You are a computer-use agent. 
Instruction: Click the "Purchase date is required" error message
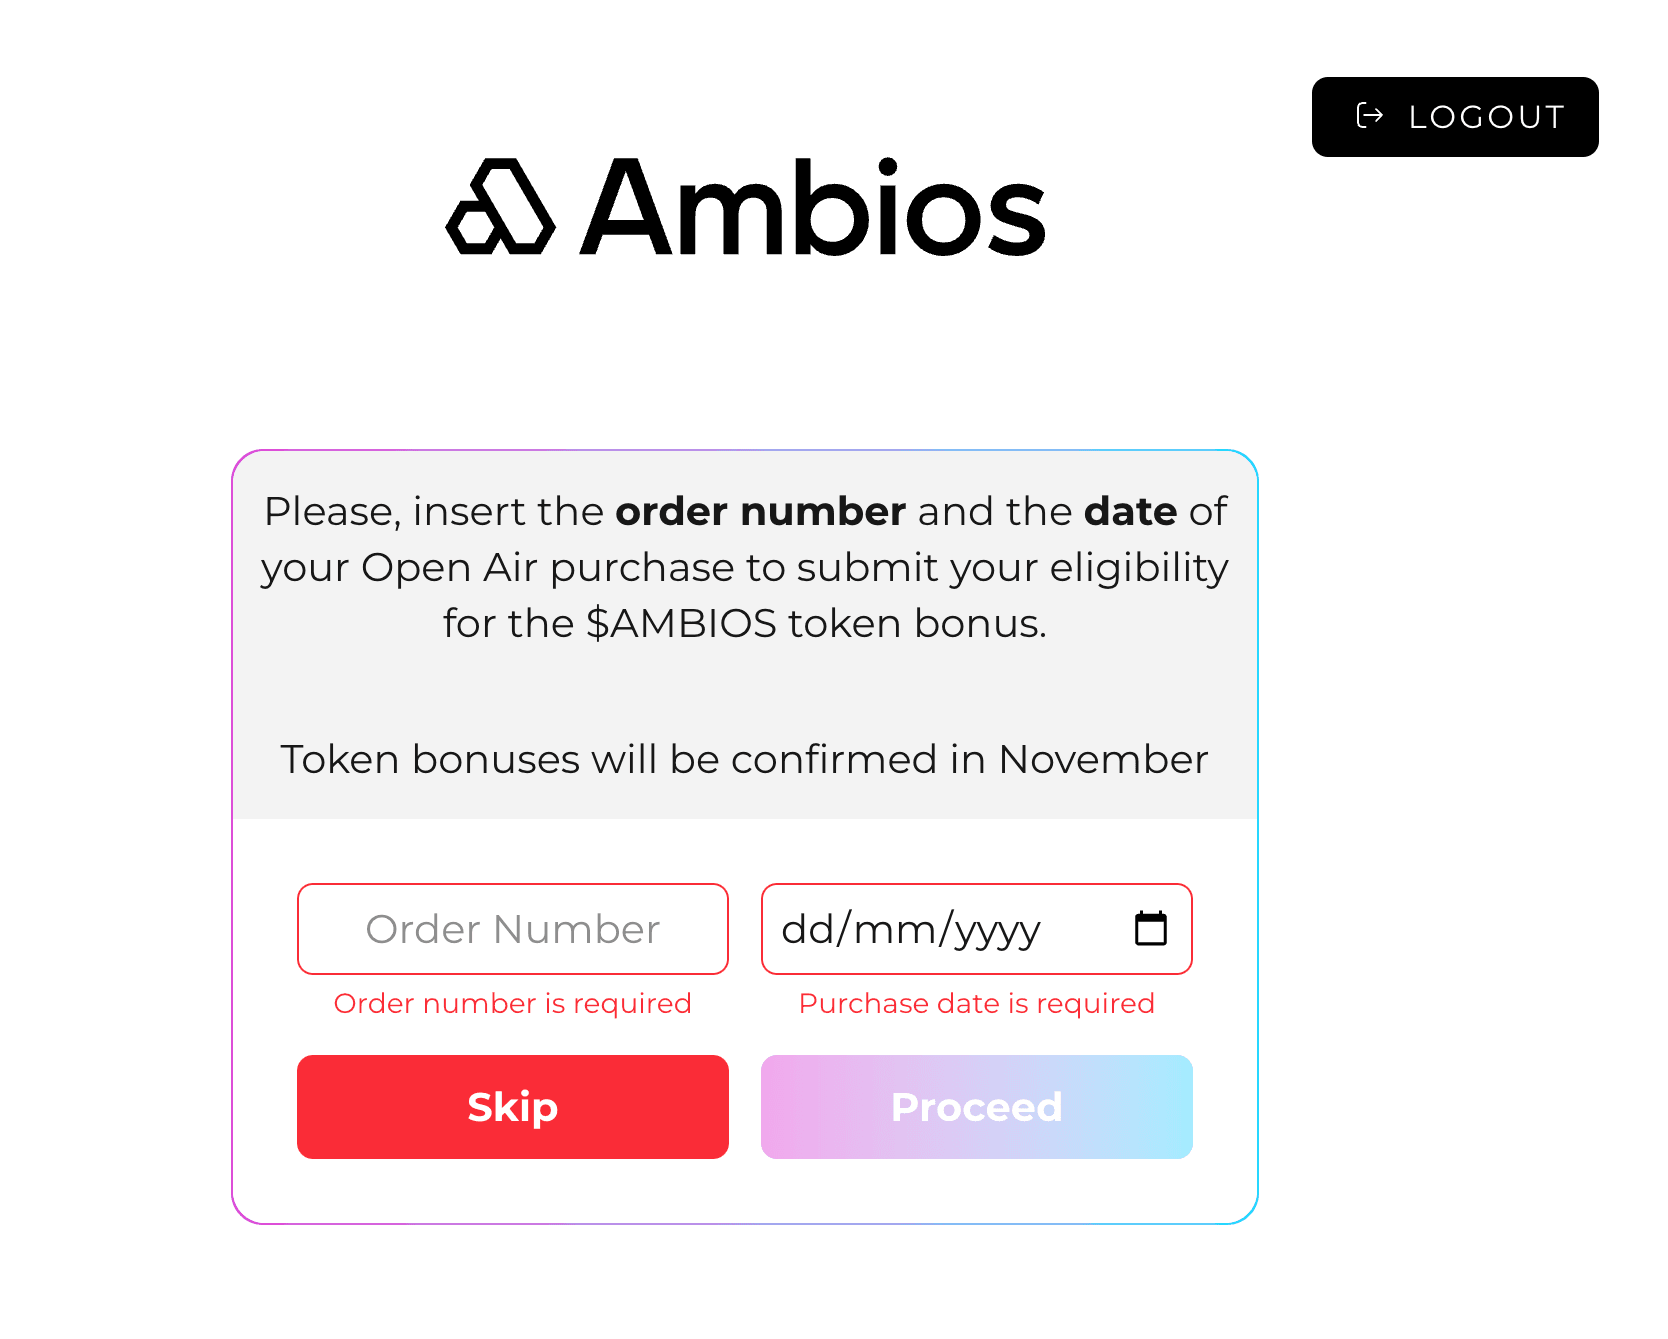point(976,1003)
